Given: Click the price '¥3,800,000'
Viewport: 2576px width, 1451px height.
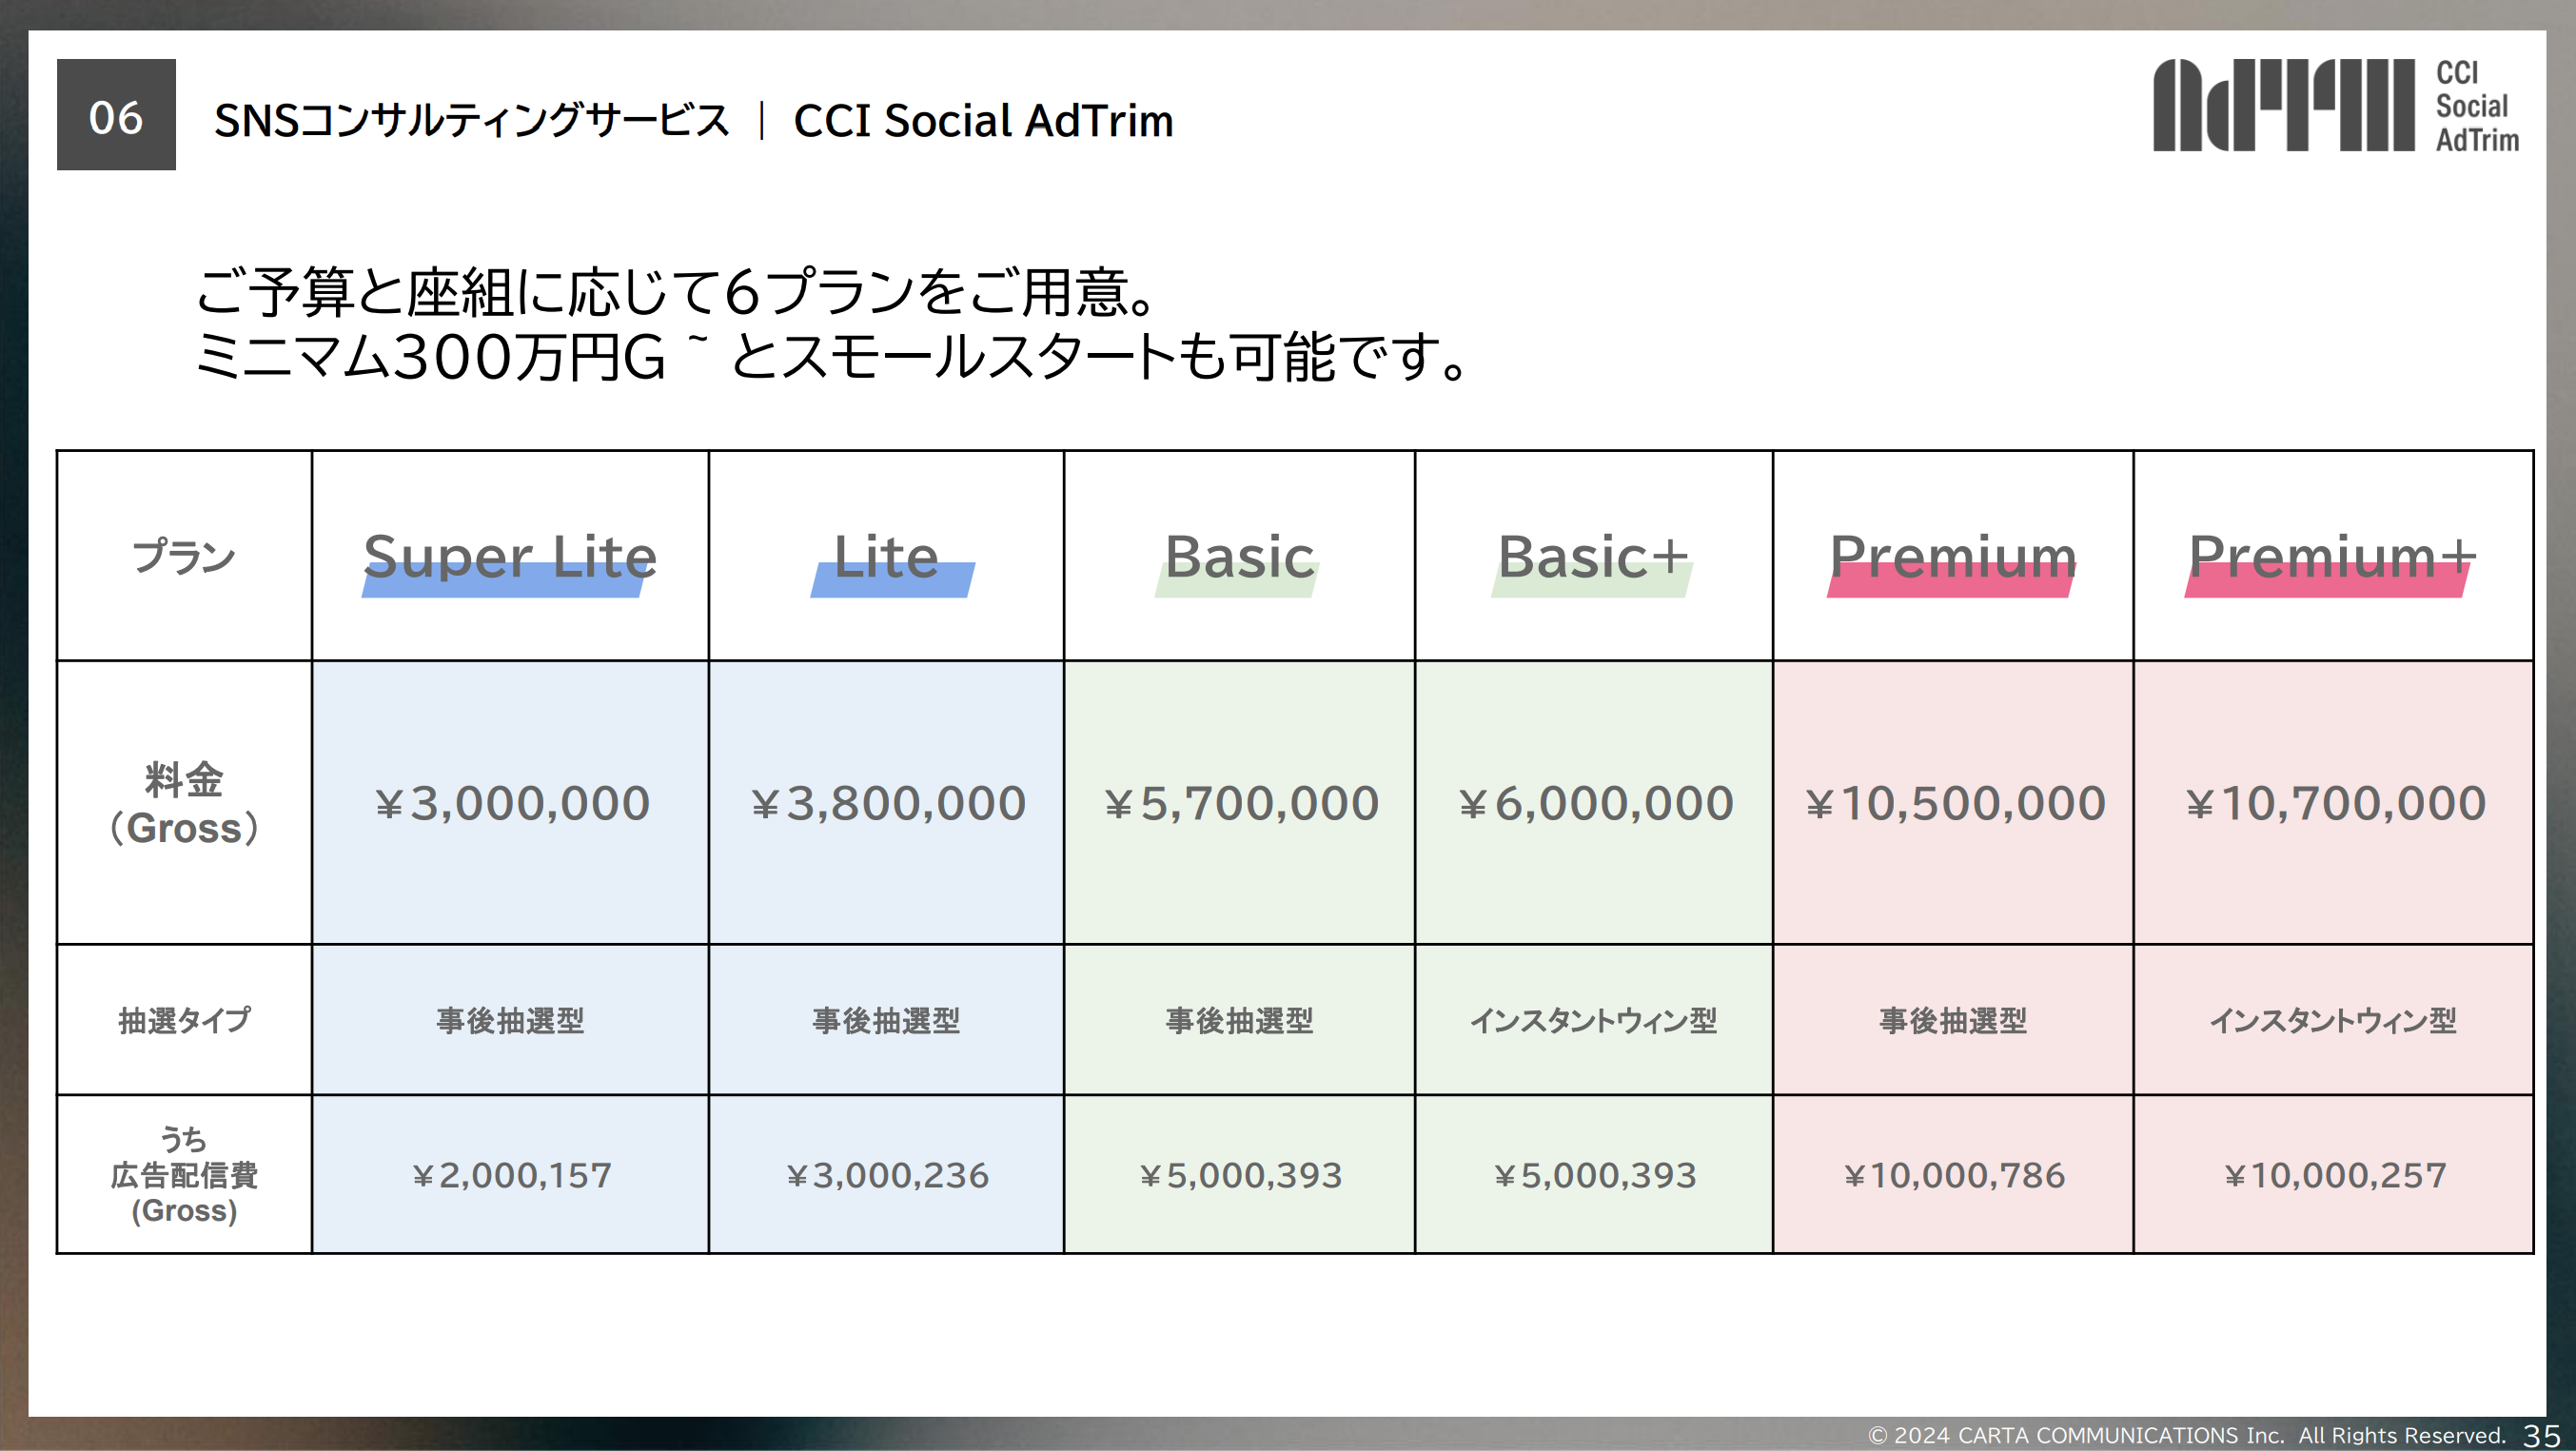Looking at the screenshot, I should [887, 803].
